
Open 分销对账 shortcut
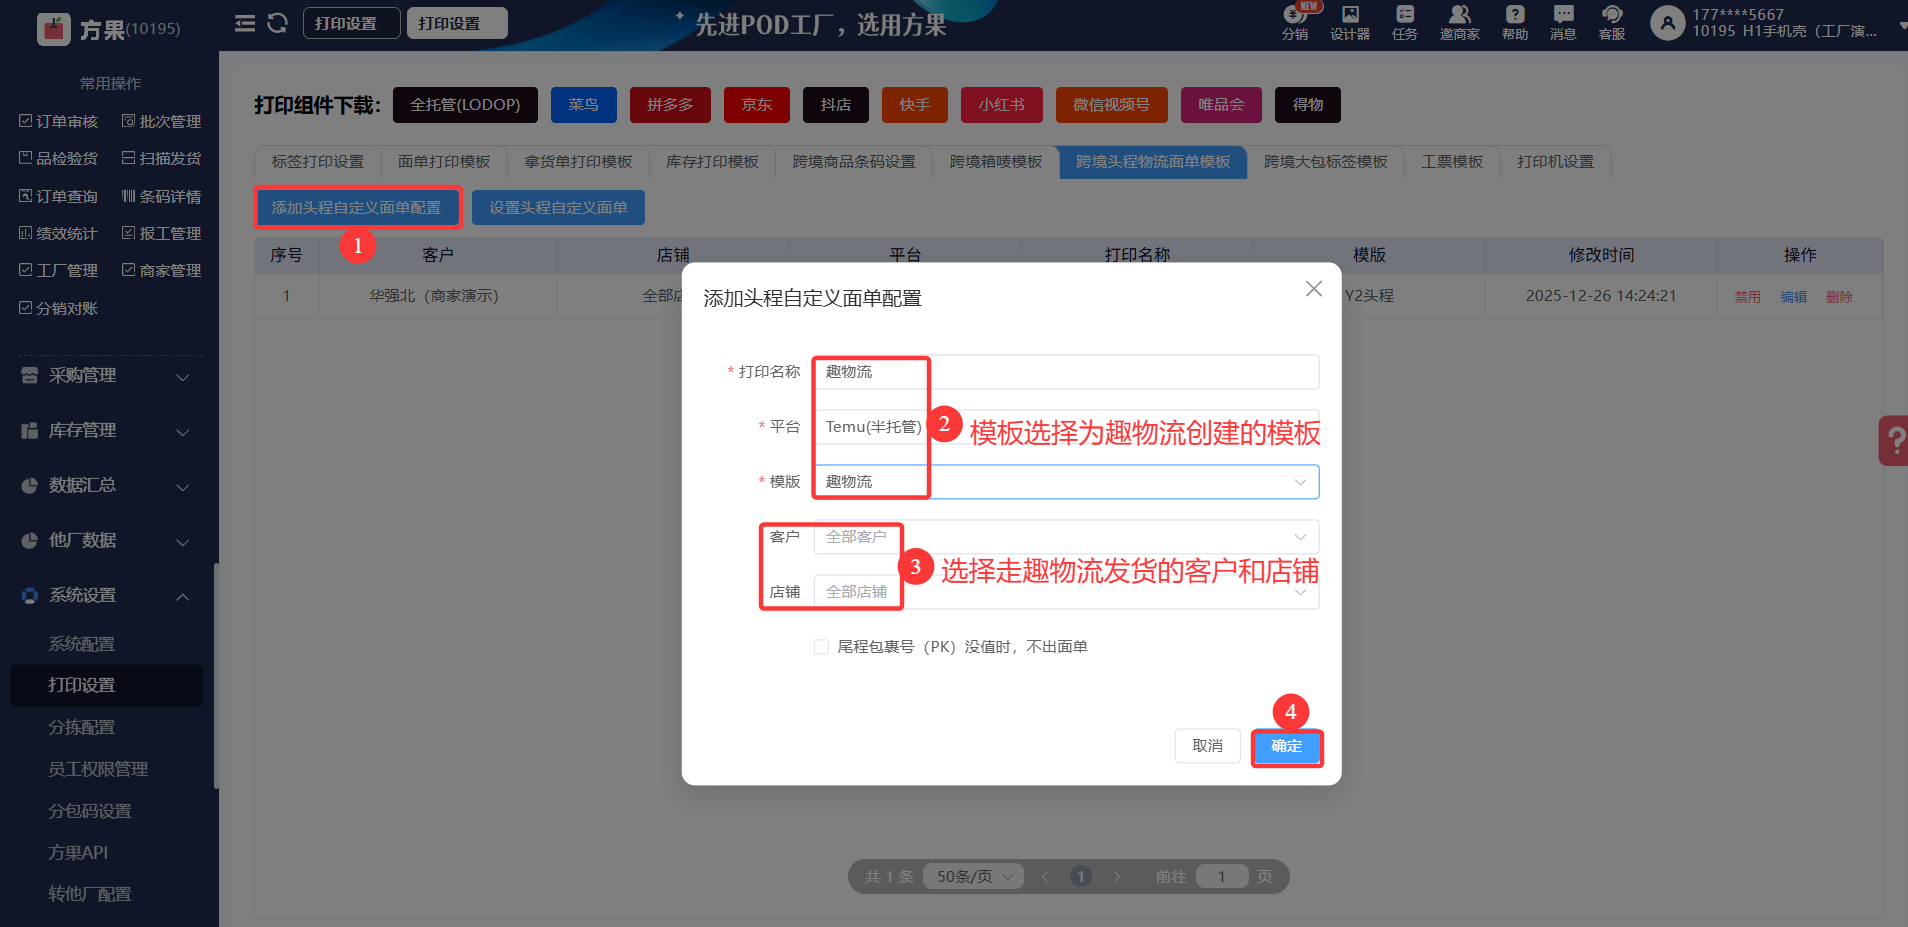[x=59, y=308]
